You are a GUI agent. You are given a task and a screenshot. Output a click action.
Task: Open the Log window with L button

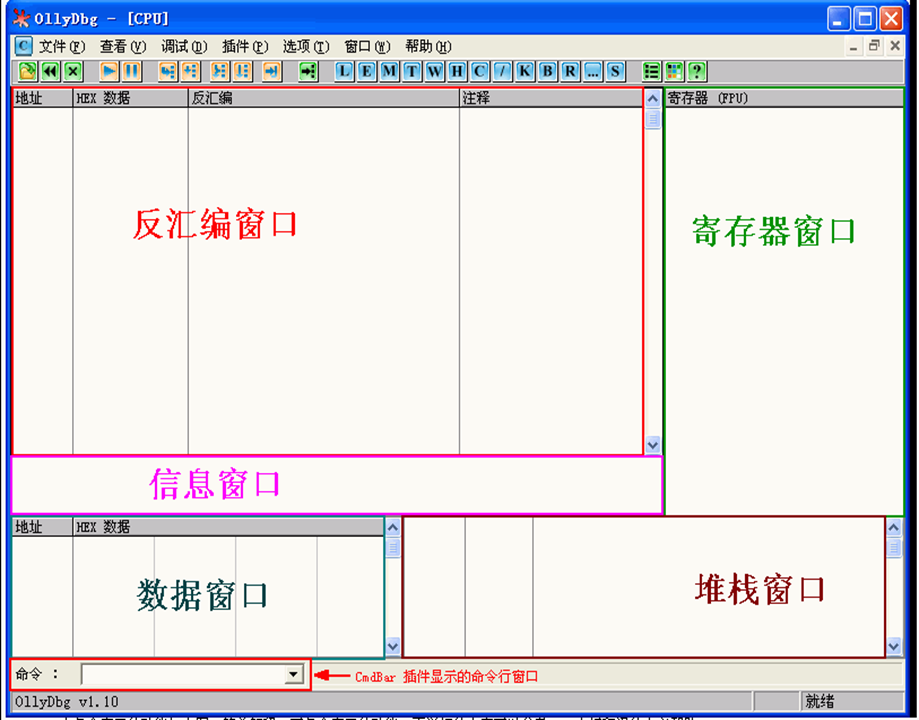tap(344, 72)
